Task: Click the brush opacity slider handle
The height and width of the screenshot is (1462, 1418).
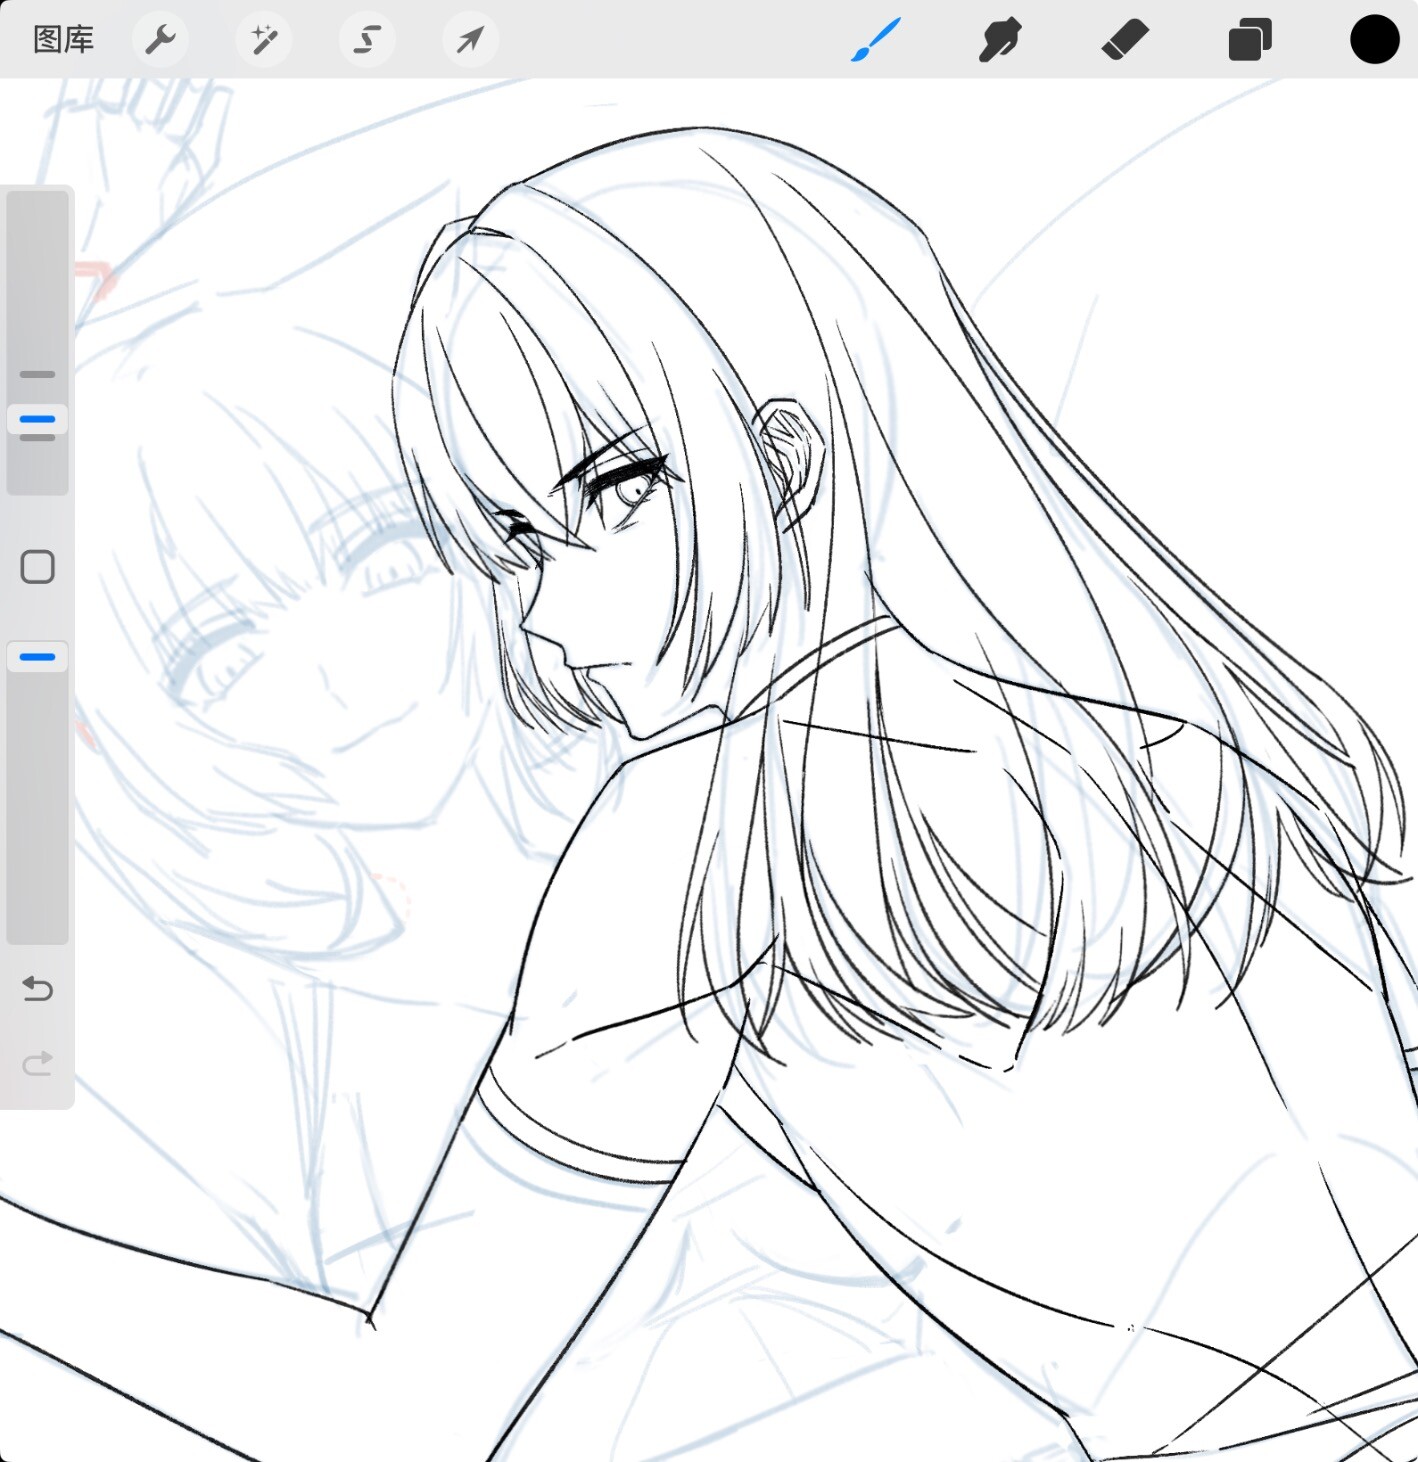Action: tap(38, 657)
